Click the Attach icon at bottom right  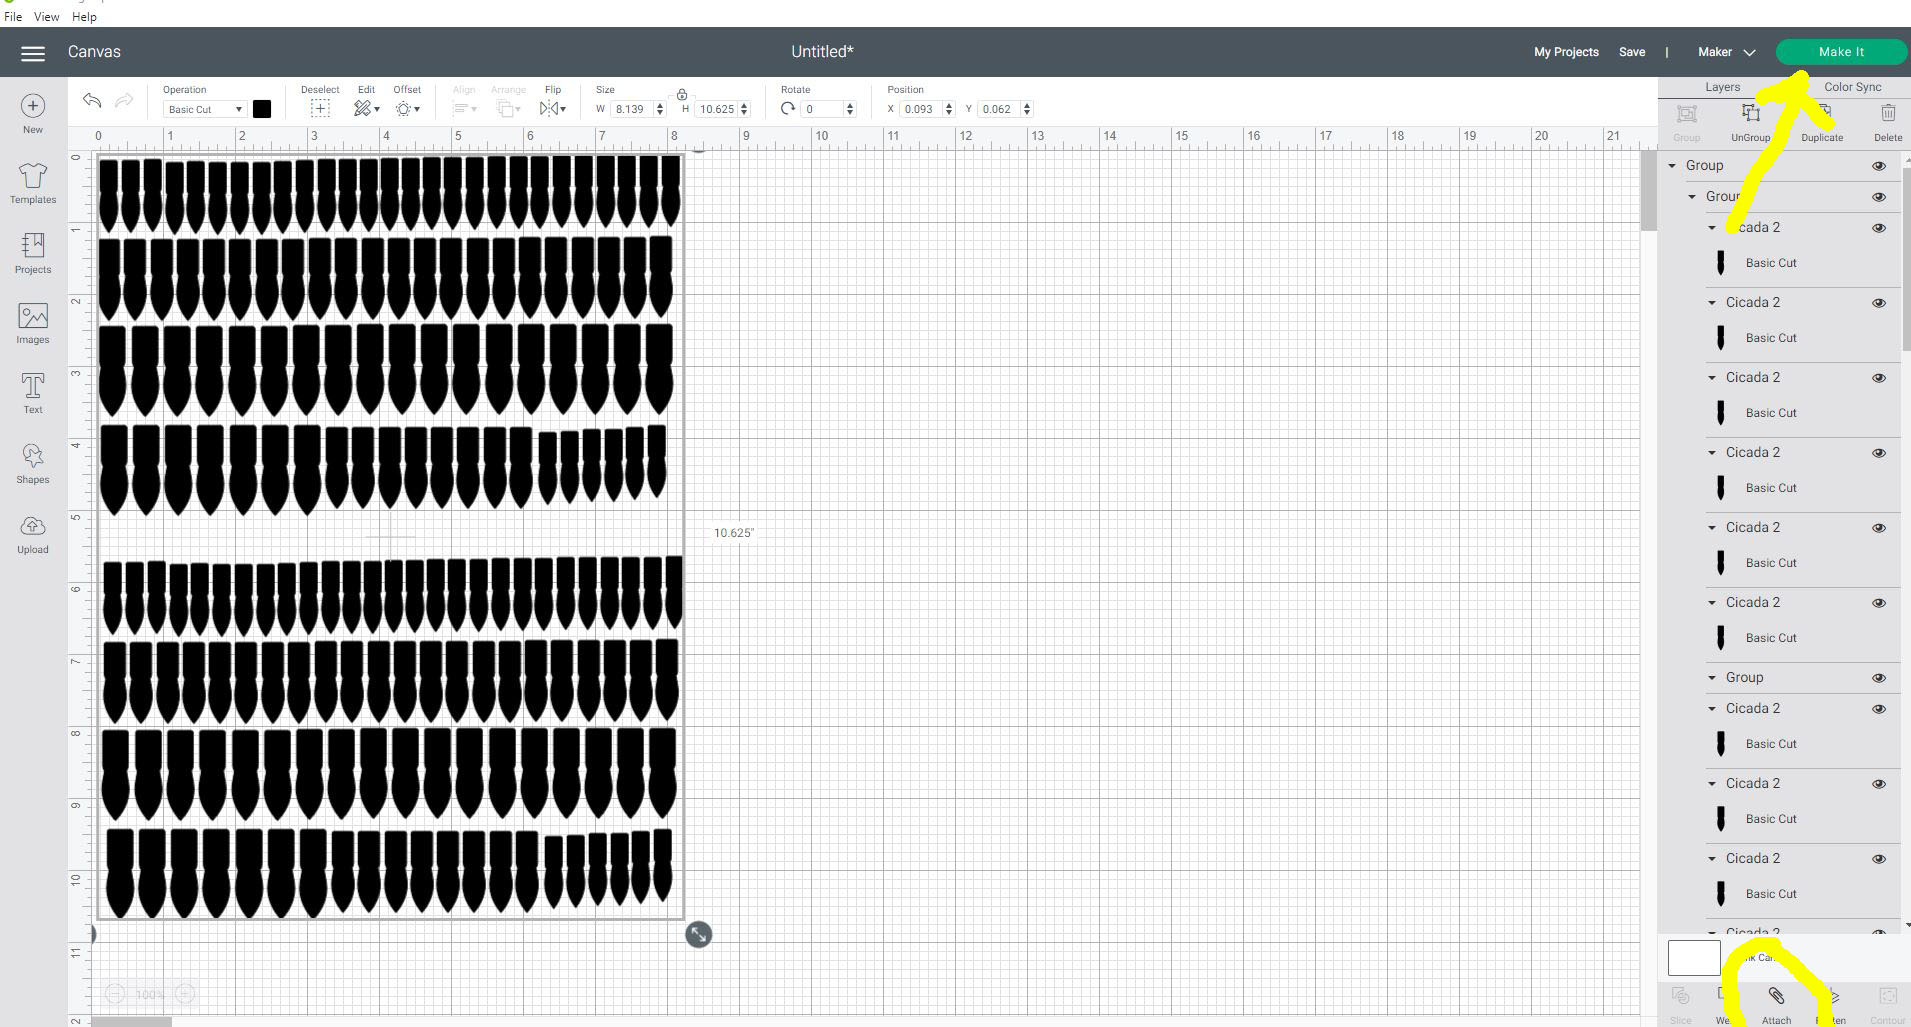(1777, 997)
